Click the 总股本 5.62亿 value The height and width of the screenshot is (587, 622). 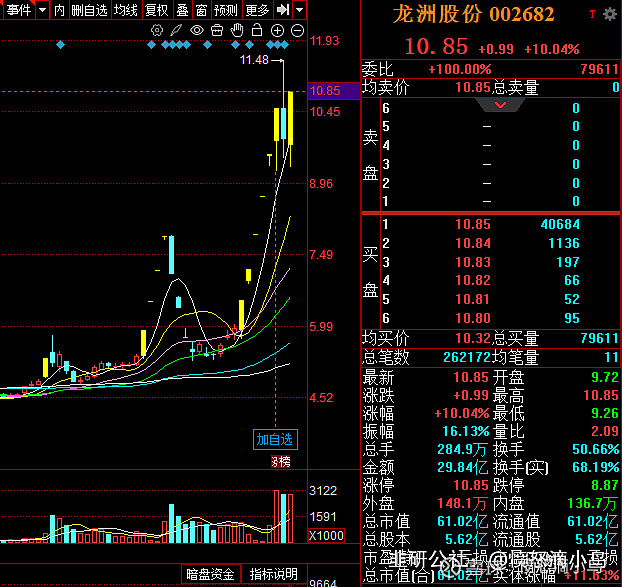point(466,539)
